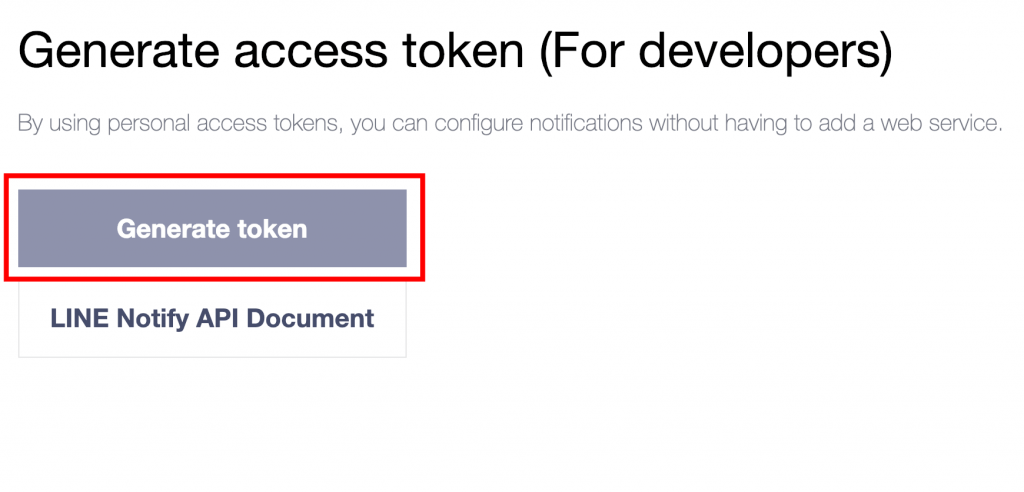The image size is (1024, 492).
Task: Click the word "Document" on the document button
Action: point(311,319)
